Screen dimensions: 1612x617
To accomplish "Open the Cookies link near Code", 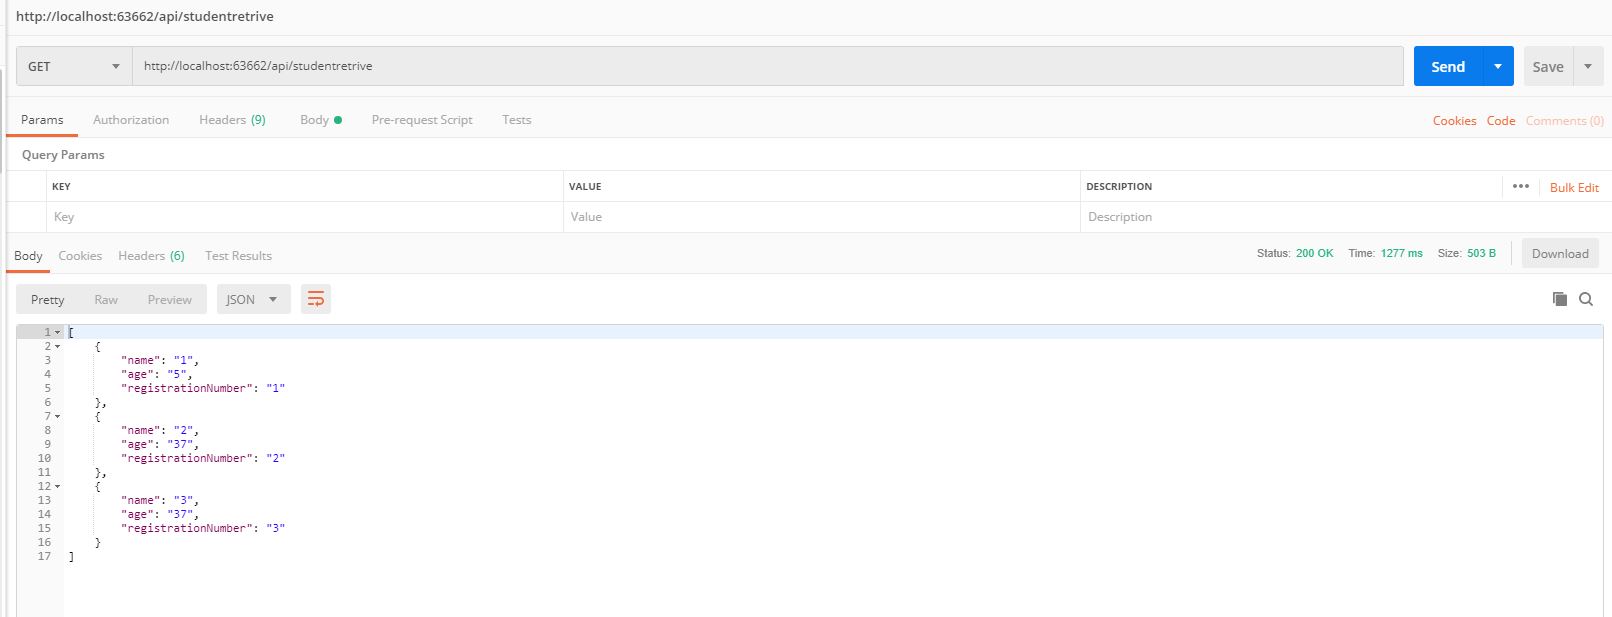I will (x=1454, y=120).
